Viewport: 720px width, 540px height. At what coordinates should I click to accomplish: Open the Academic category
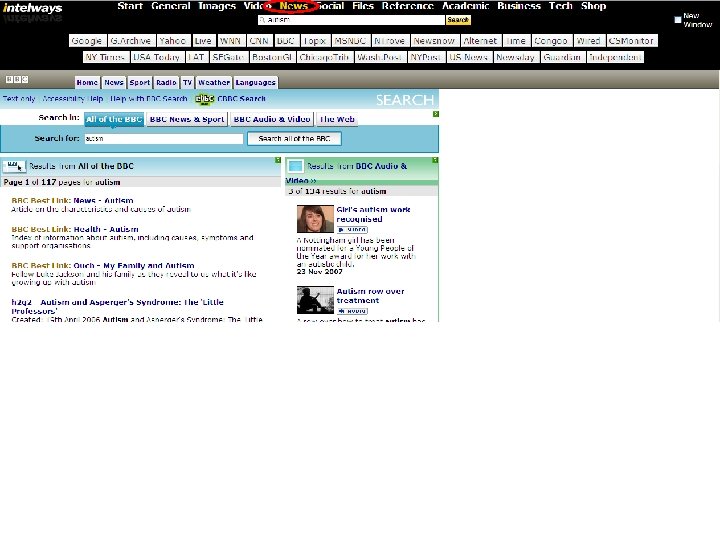[466, 6]
